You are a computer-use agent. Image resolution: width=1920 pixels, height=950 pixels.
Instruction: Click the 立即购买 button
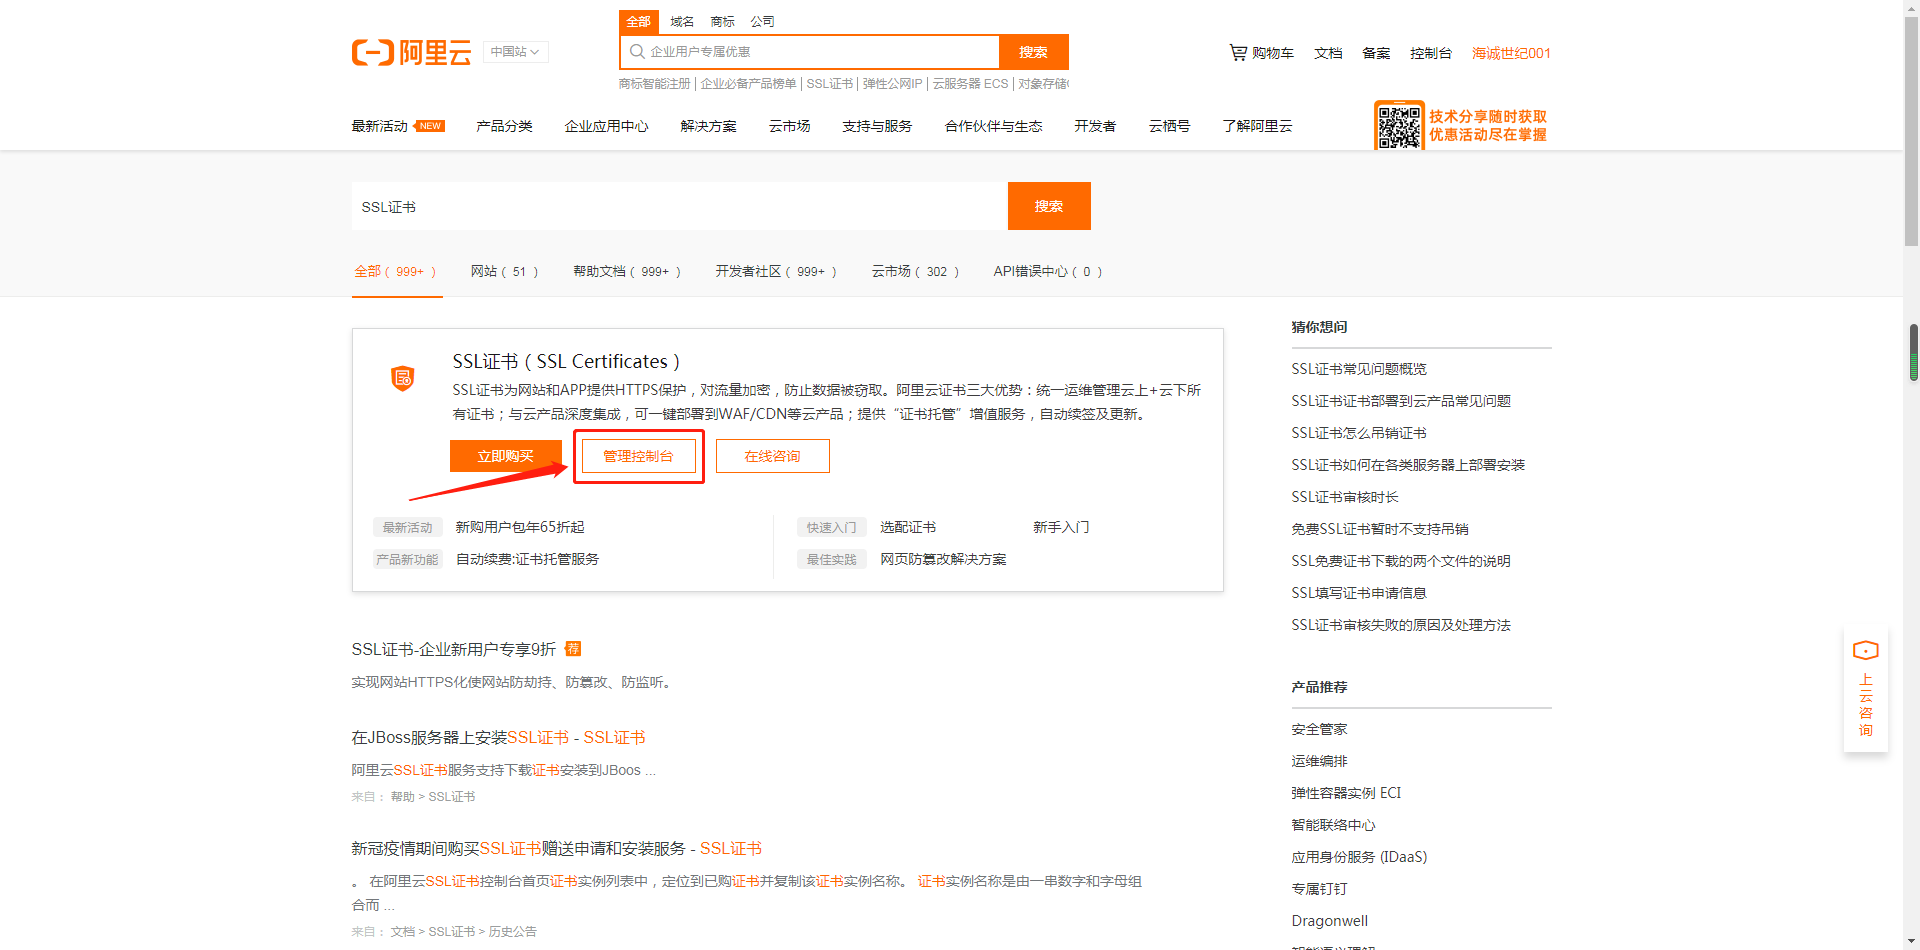coord(506,456)
